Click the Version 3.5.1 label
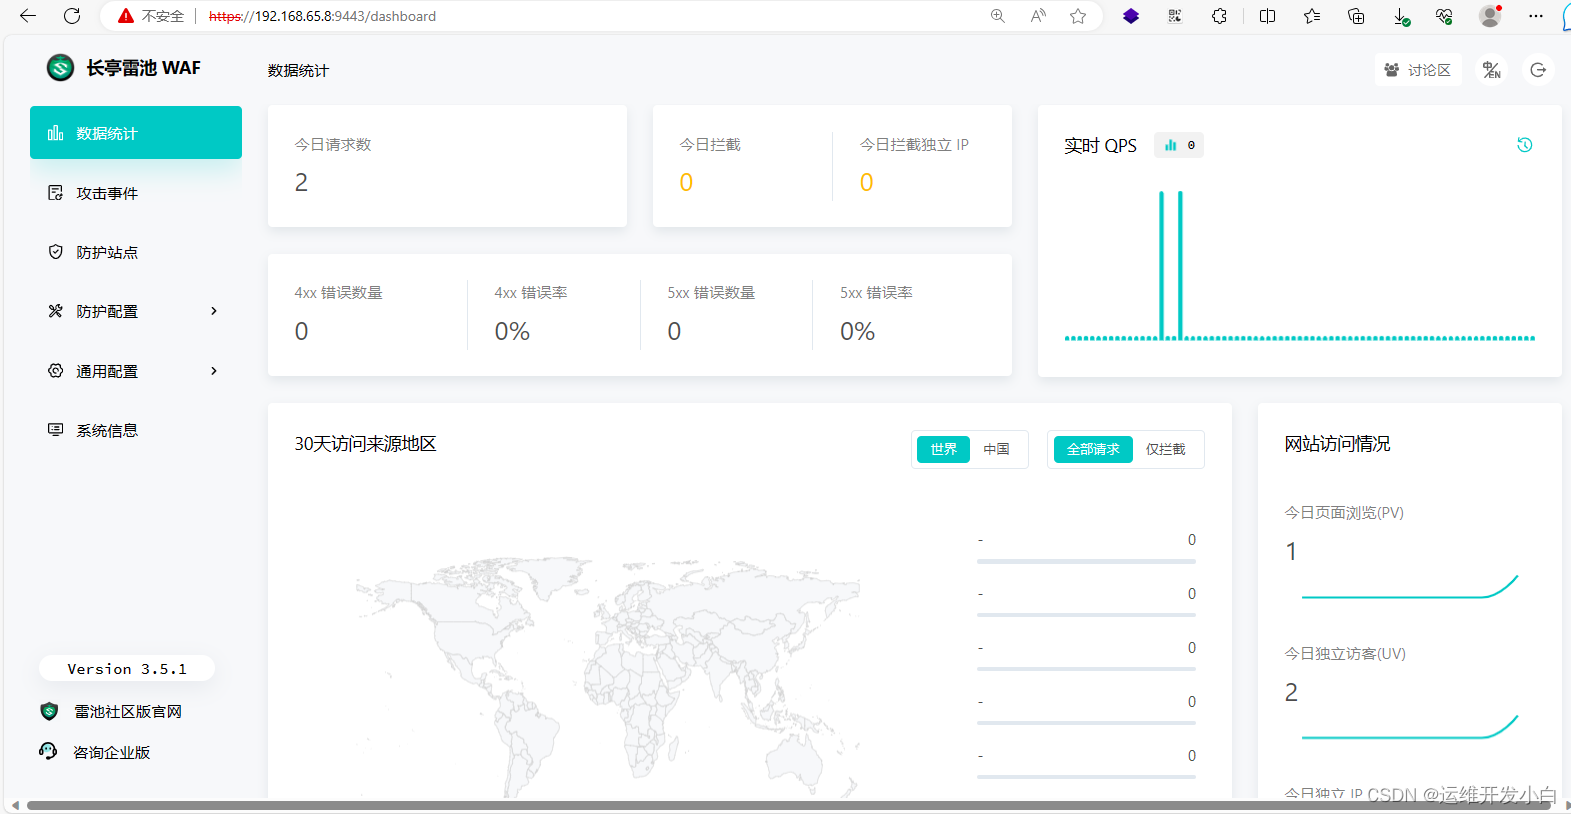Viewport: 1571px width, 814px height. 127,669
